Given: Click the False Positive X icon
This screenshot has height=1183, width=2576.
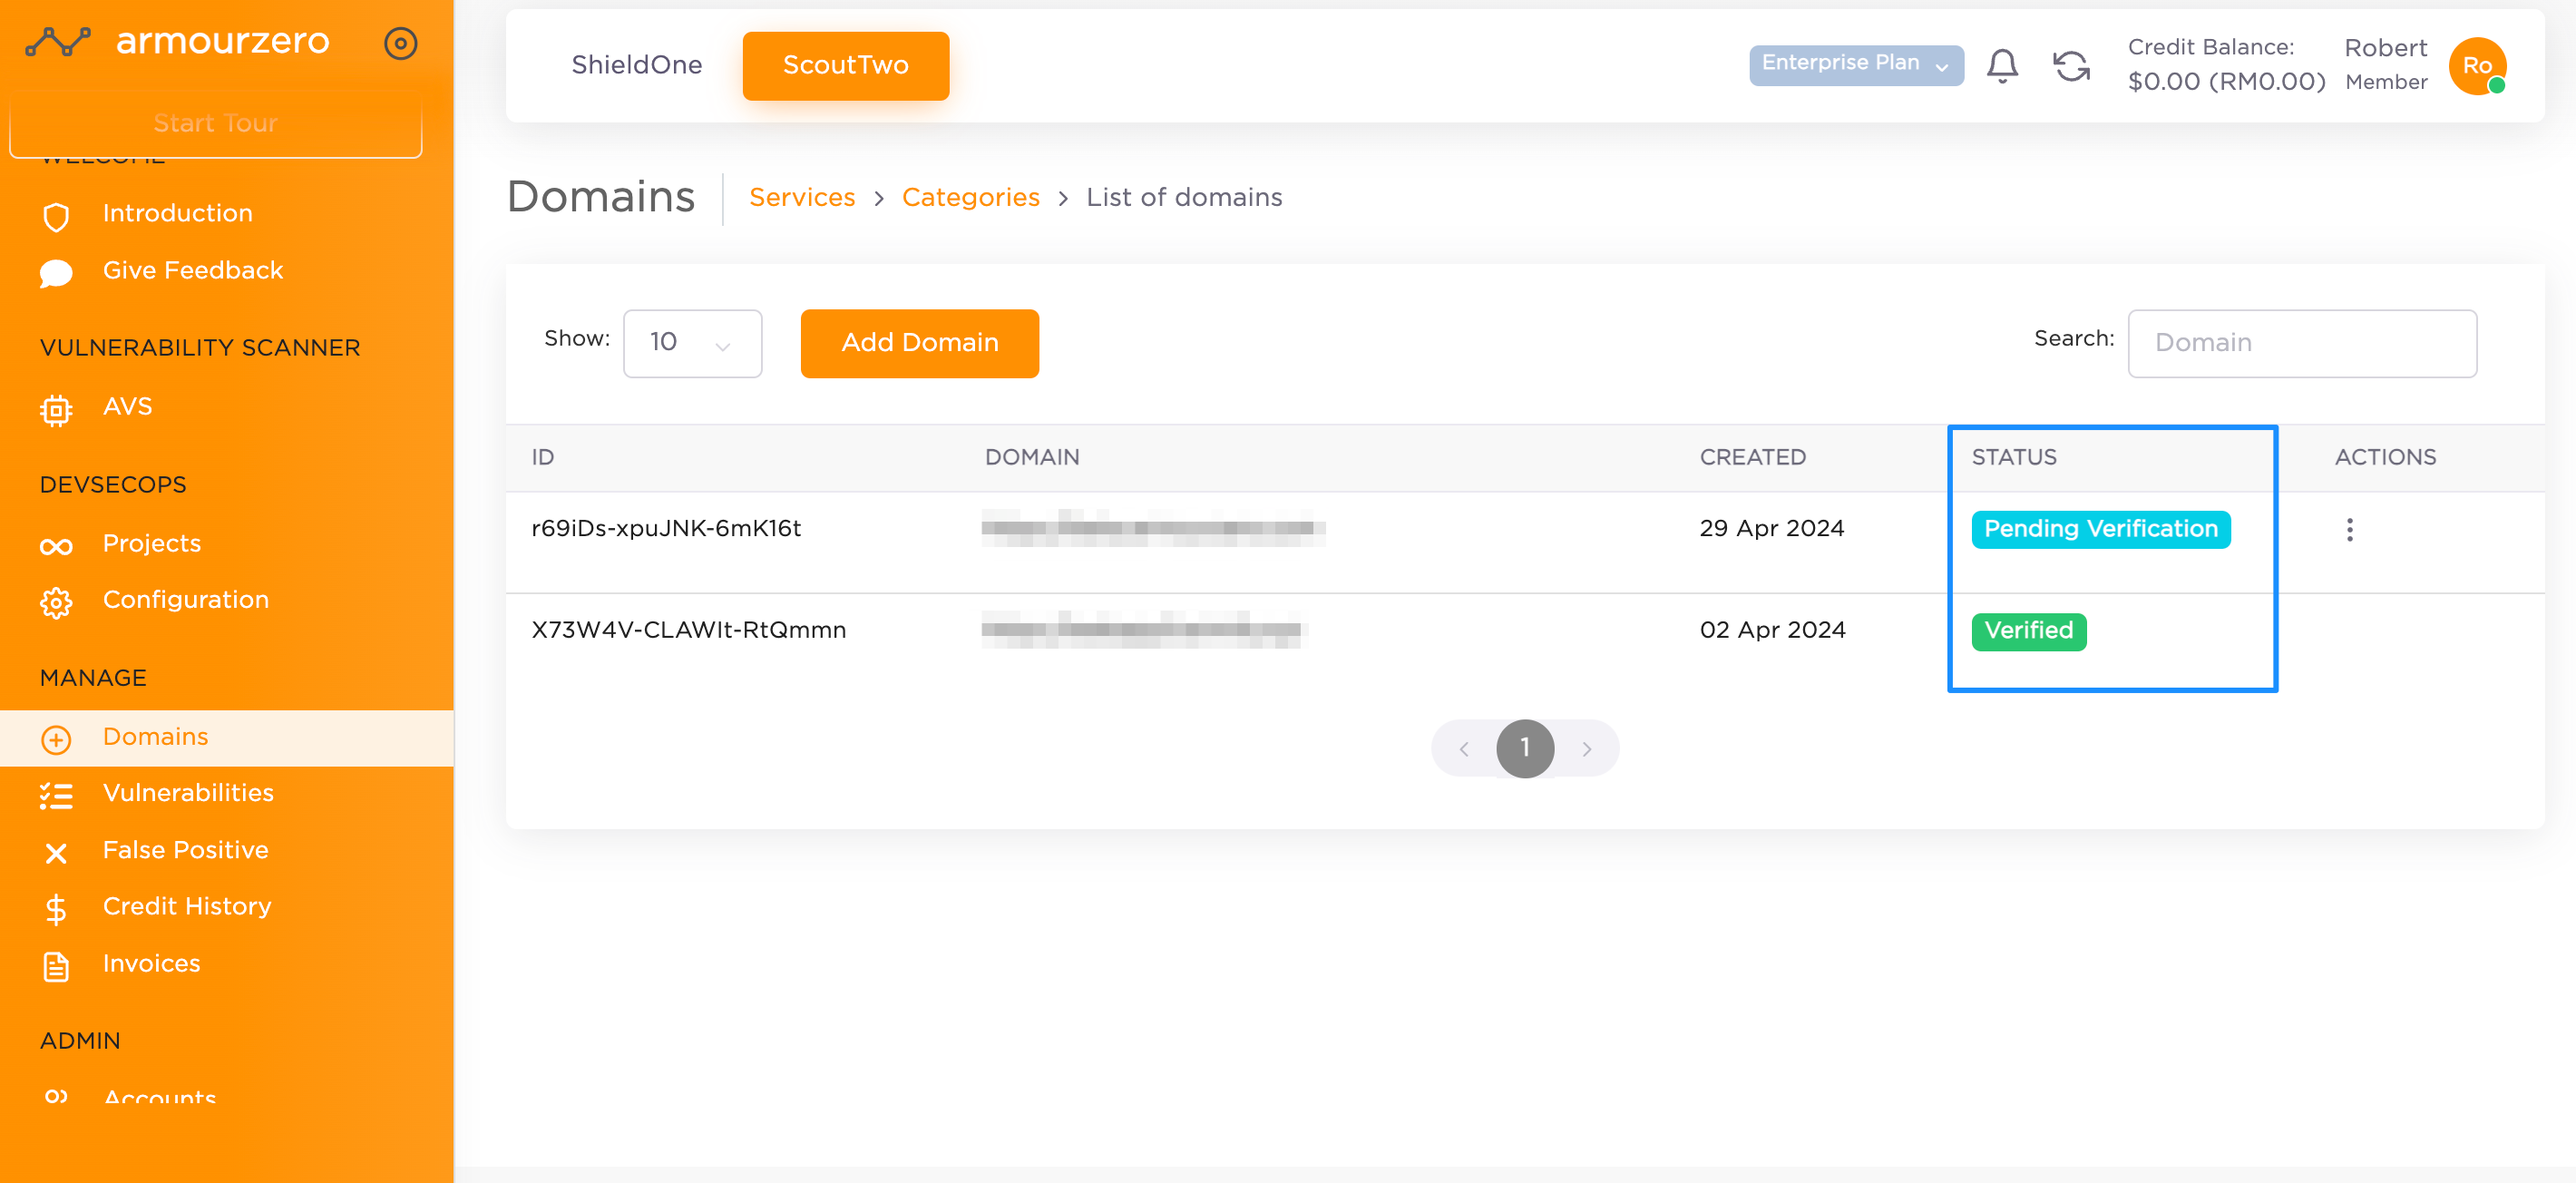Looking at the screenshot, I should [x=56, y=853].
